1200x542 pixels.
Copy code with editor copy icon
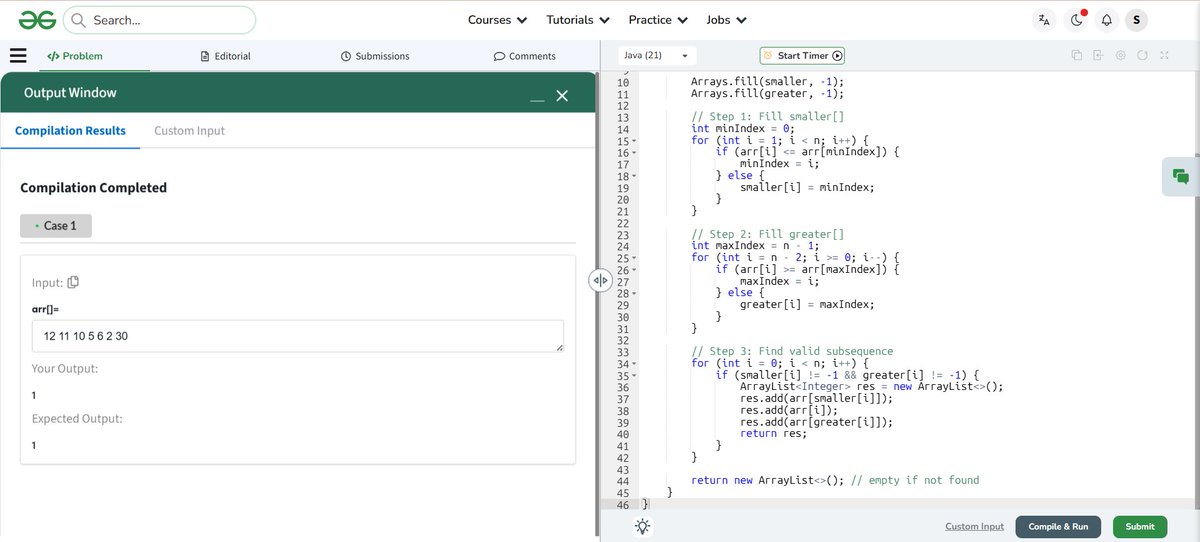pos(1076,56)
